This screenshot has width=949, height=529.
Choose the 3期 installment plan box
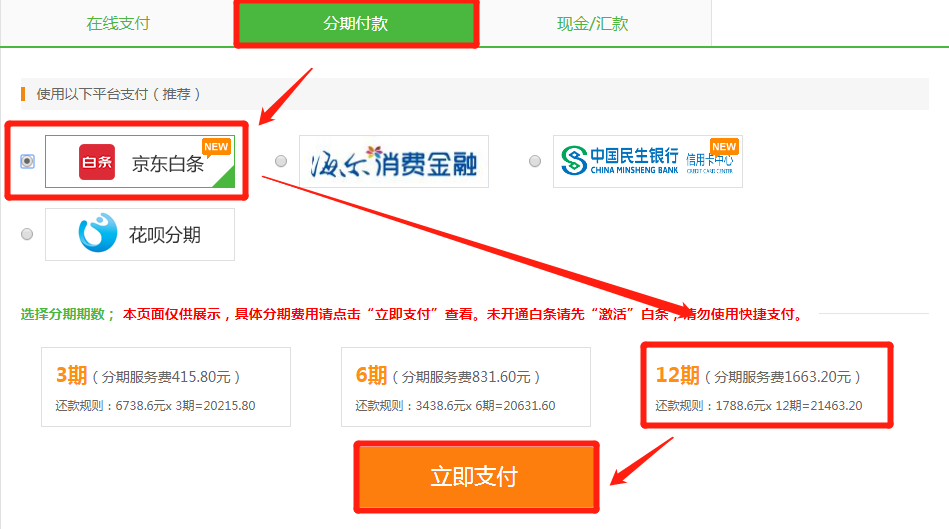tap(166, 388)
